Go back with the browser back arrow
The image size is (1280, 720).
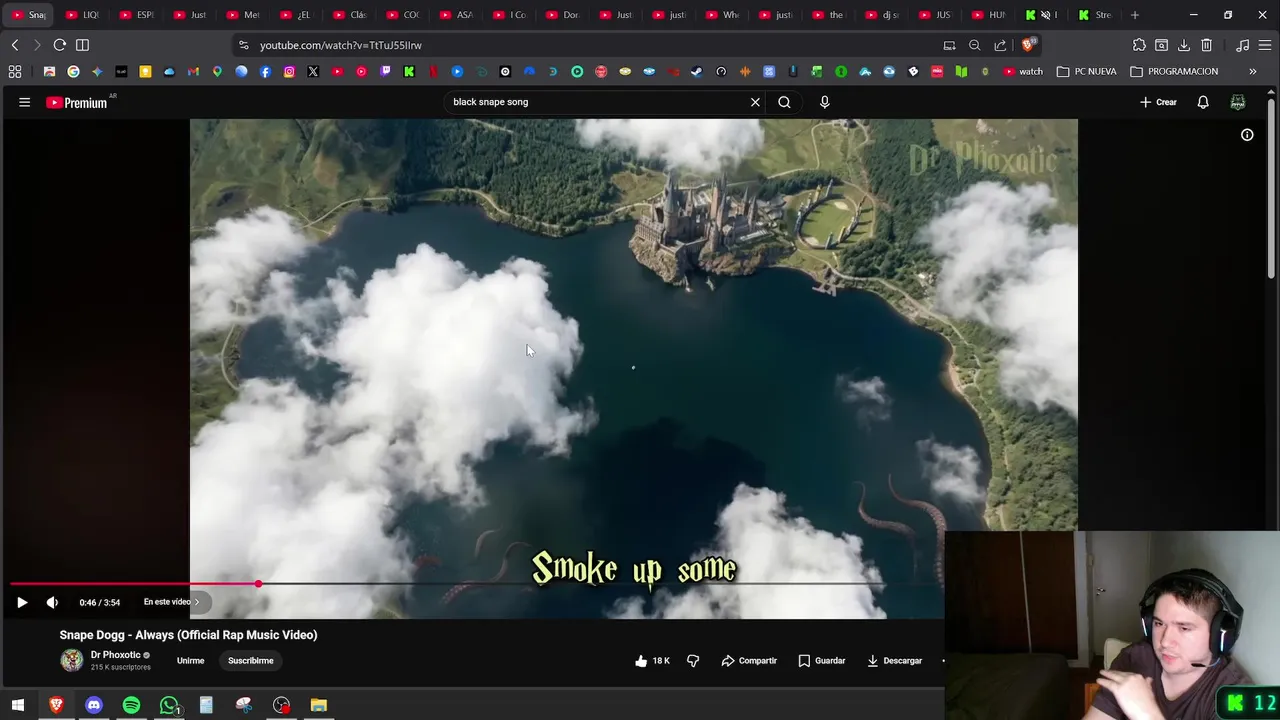coord(15,45)
